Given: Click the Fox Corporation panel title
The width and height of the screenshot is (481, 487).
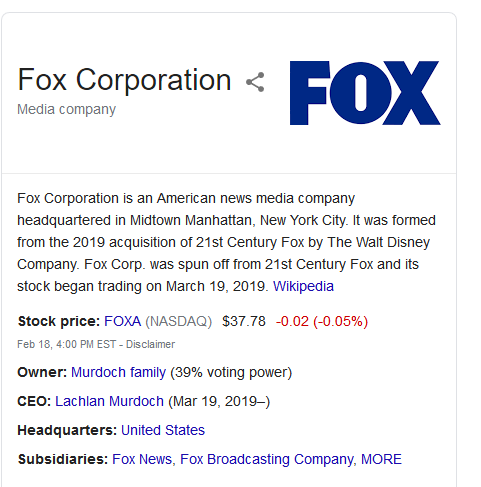Looking at the screenshot, I should (x=124, y=80).
